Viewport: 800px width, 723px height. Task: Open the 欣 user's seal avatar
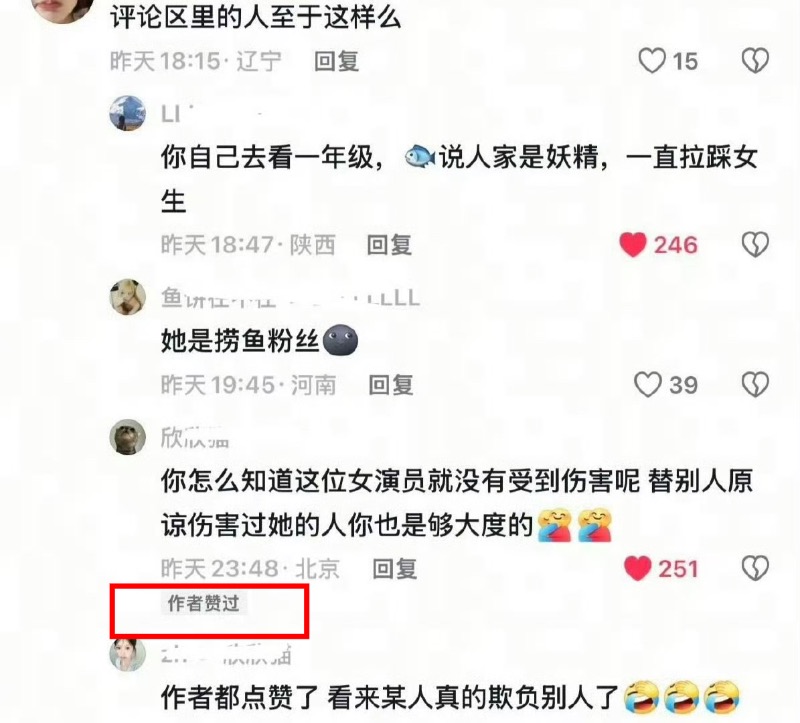[128, 437]
